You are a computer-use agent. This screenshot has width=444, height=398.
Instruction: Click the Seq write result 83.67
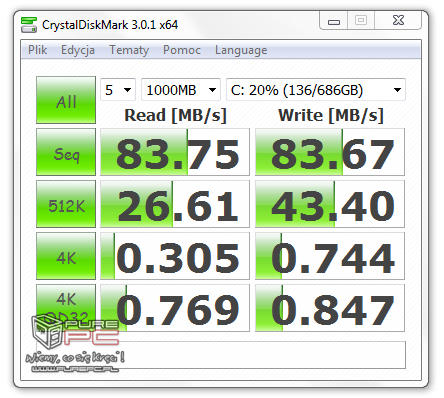point(330,152)
